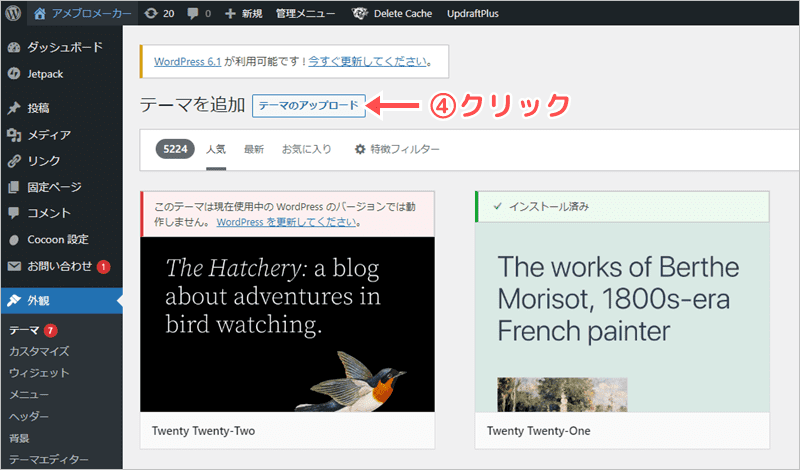Click the plus icon for 新規
The height and width of the screenshot is (470, 800).
[x=231, y=14]
